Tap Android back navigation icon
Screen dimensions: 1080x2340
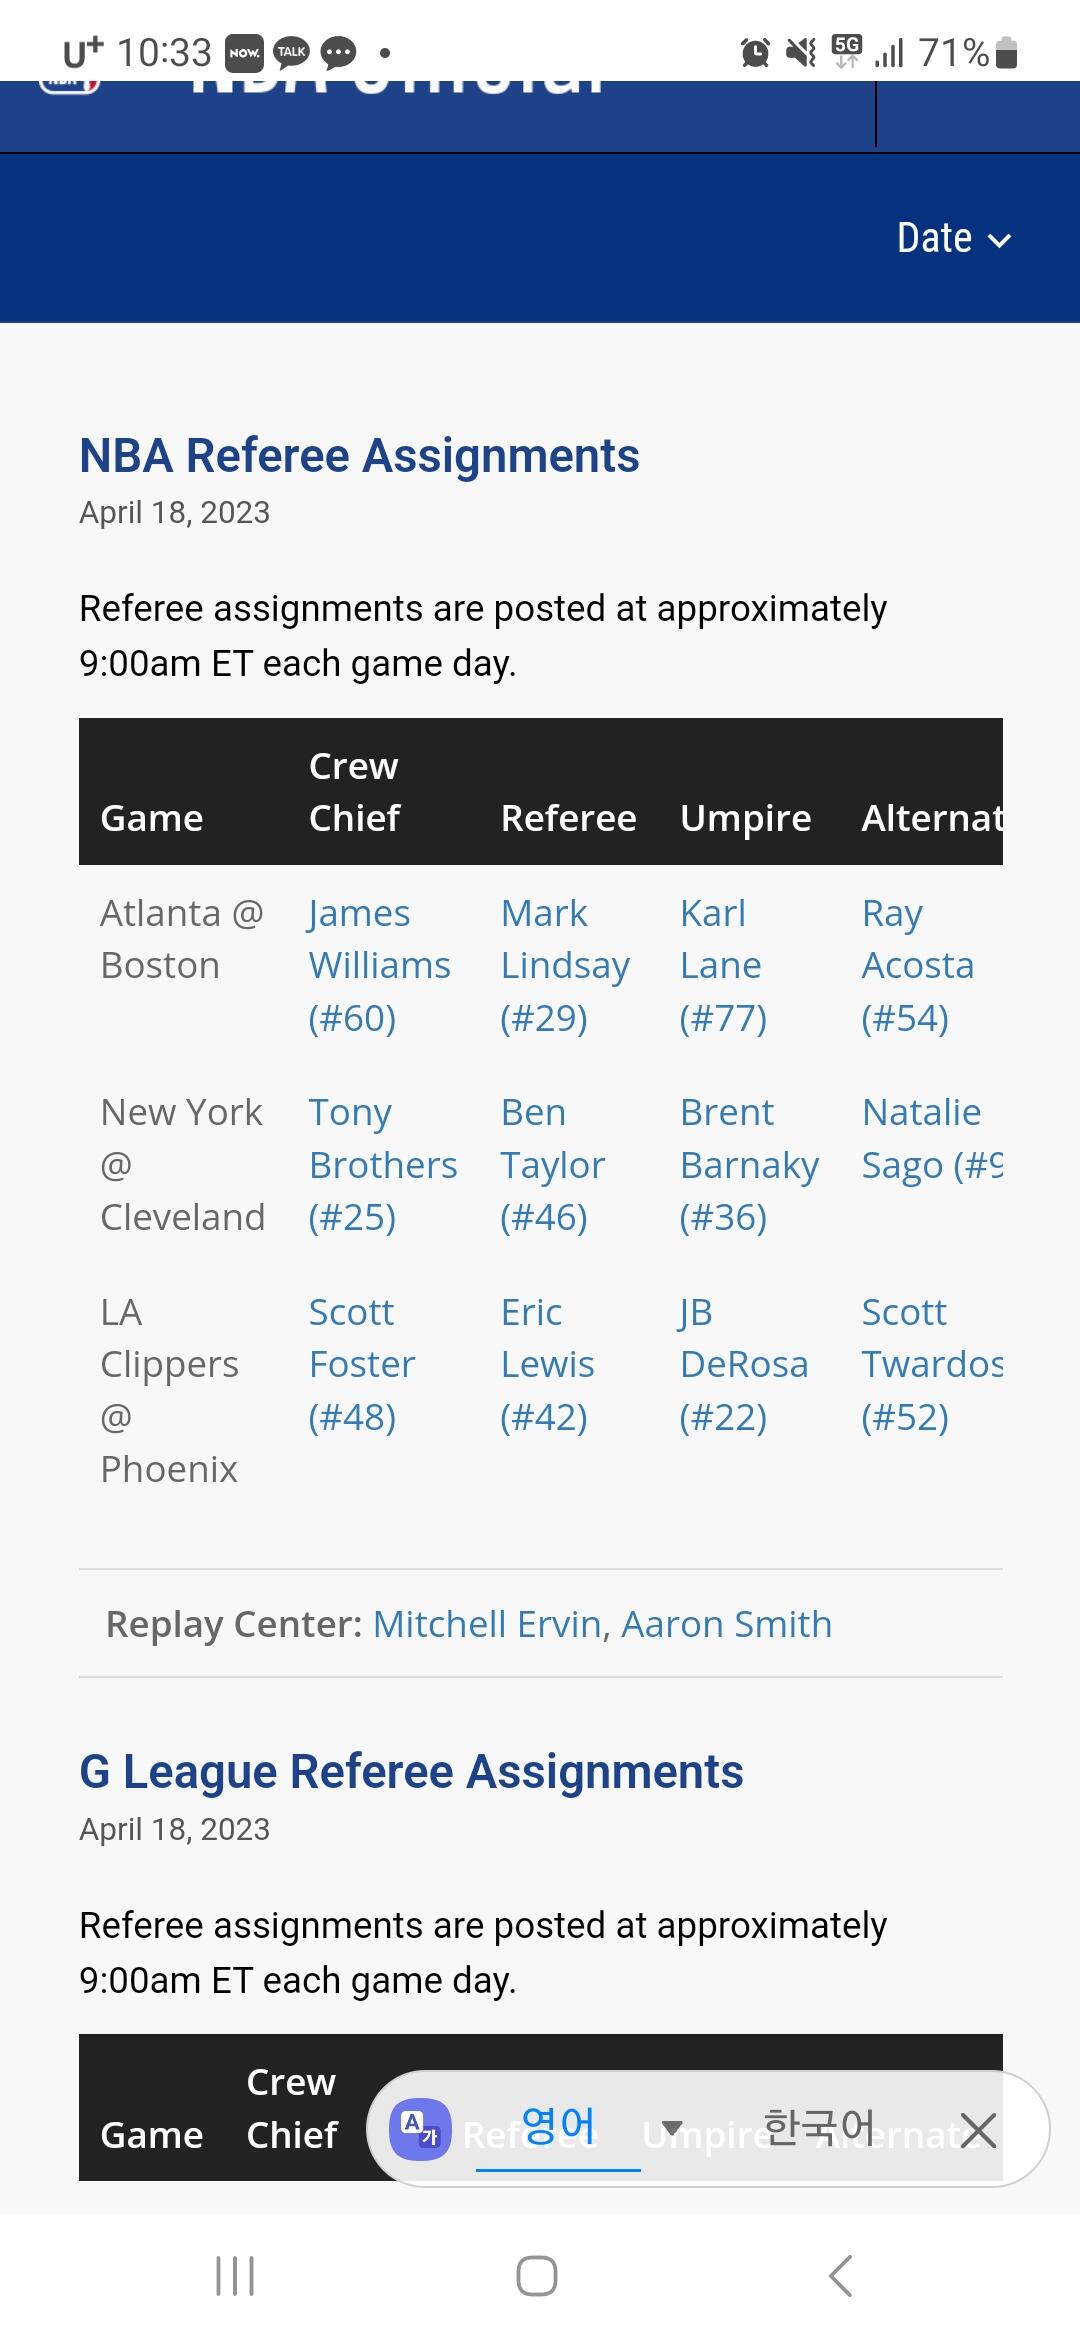(841, 2276)
